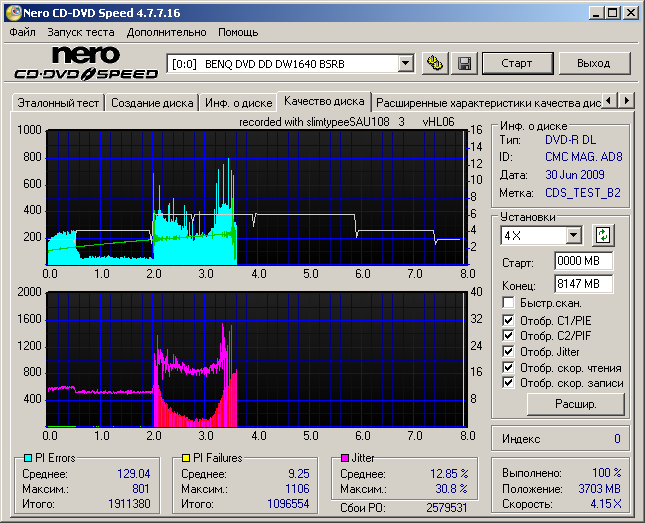Click Сбои PO value 2579531
Viewport: 645px width, 523px height.
tap(447, 508)
